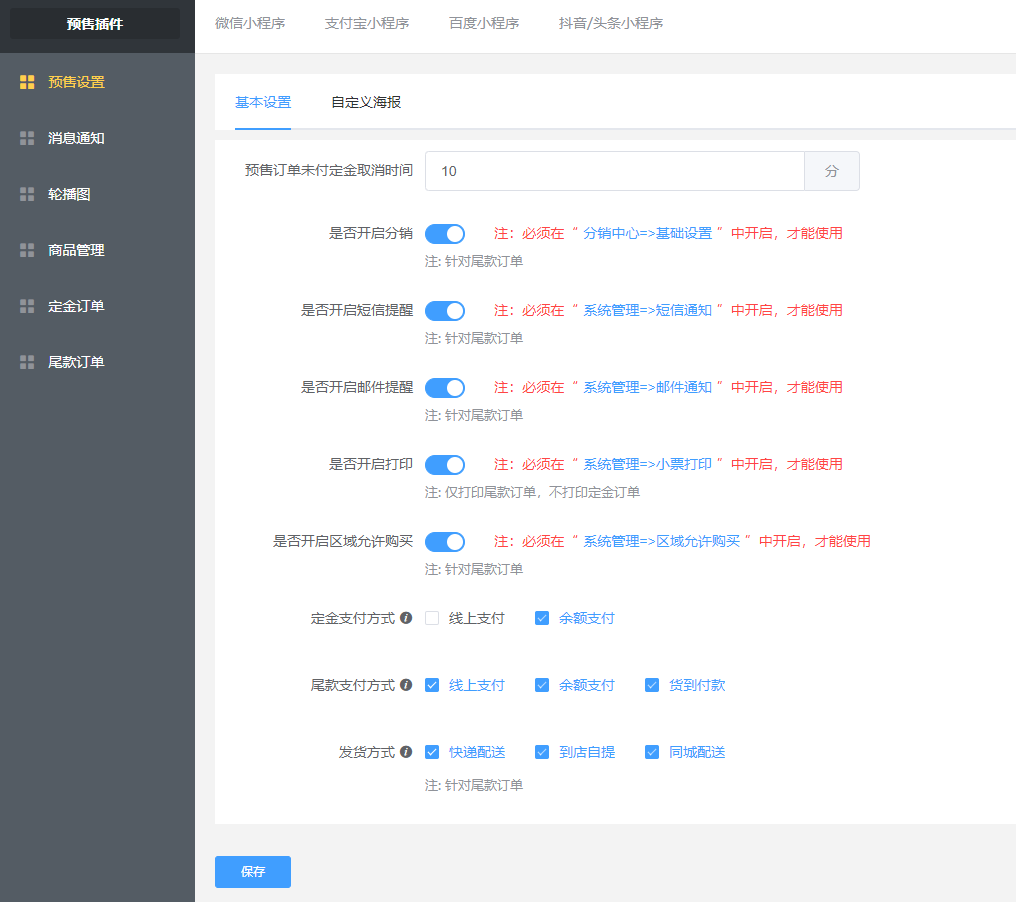Click the grid icon beside 尾款订单
This screenshot has width=1016, height=902.
(27, 362)
